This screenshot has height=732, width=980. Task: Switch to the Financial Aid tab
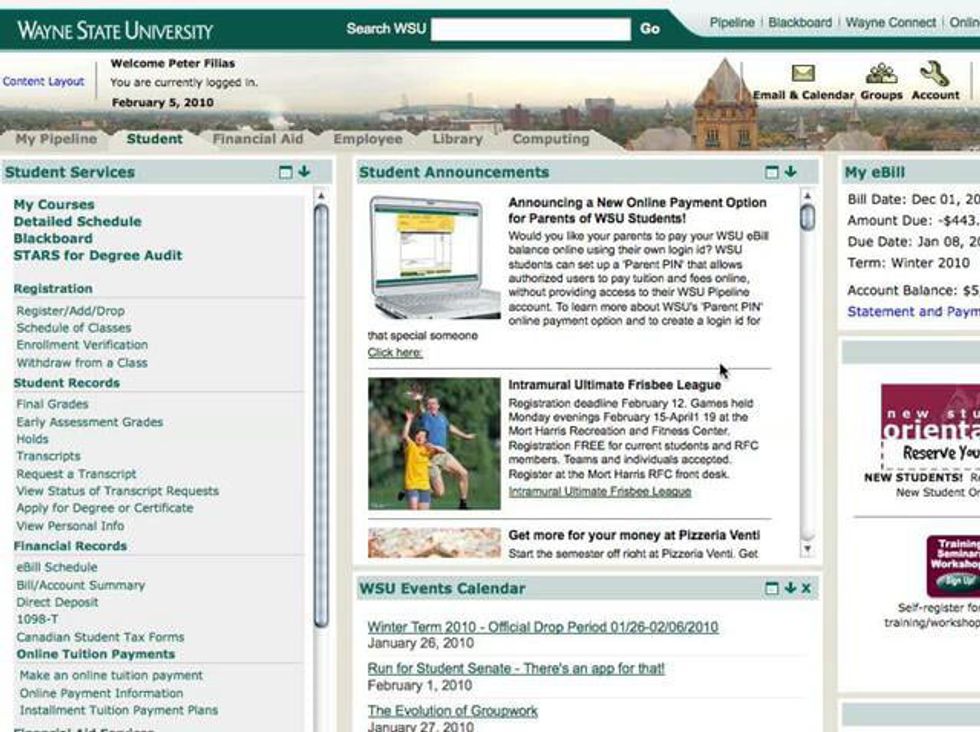coord(257,139)
